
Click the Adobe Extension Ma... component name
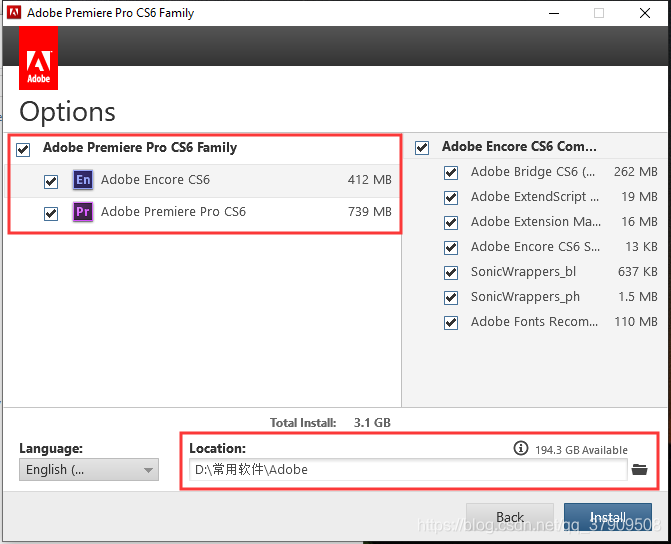coord(536,221)
